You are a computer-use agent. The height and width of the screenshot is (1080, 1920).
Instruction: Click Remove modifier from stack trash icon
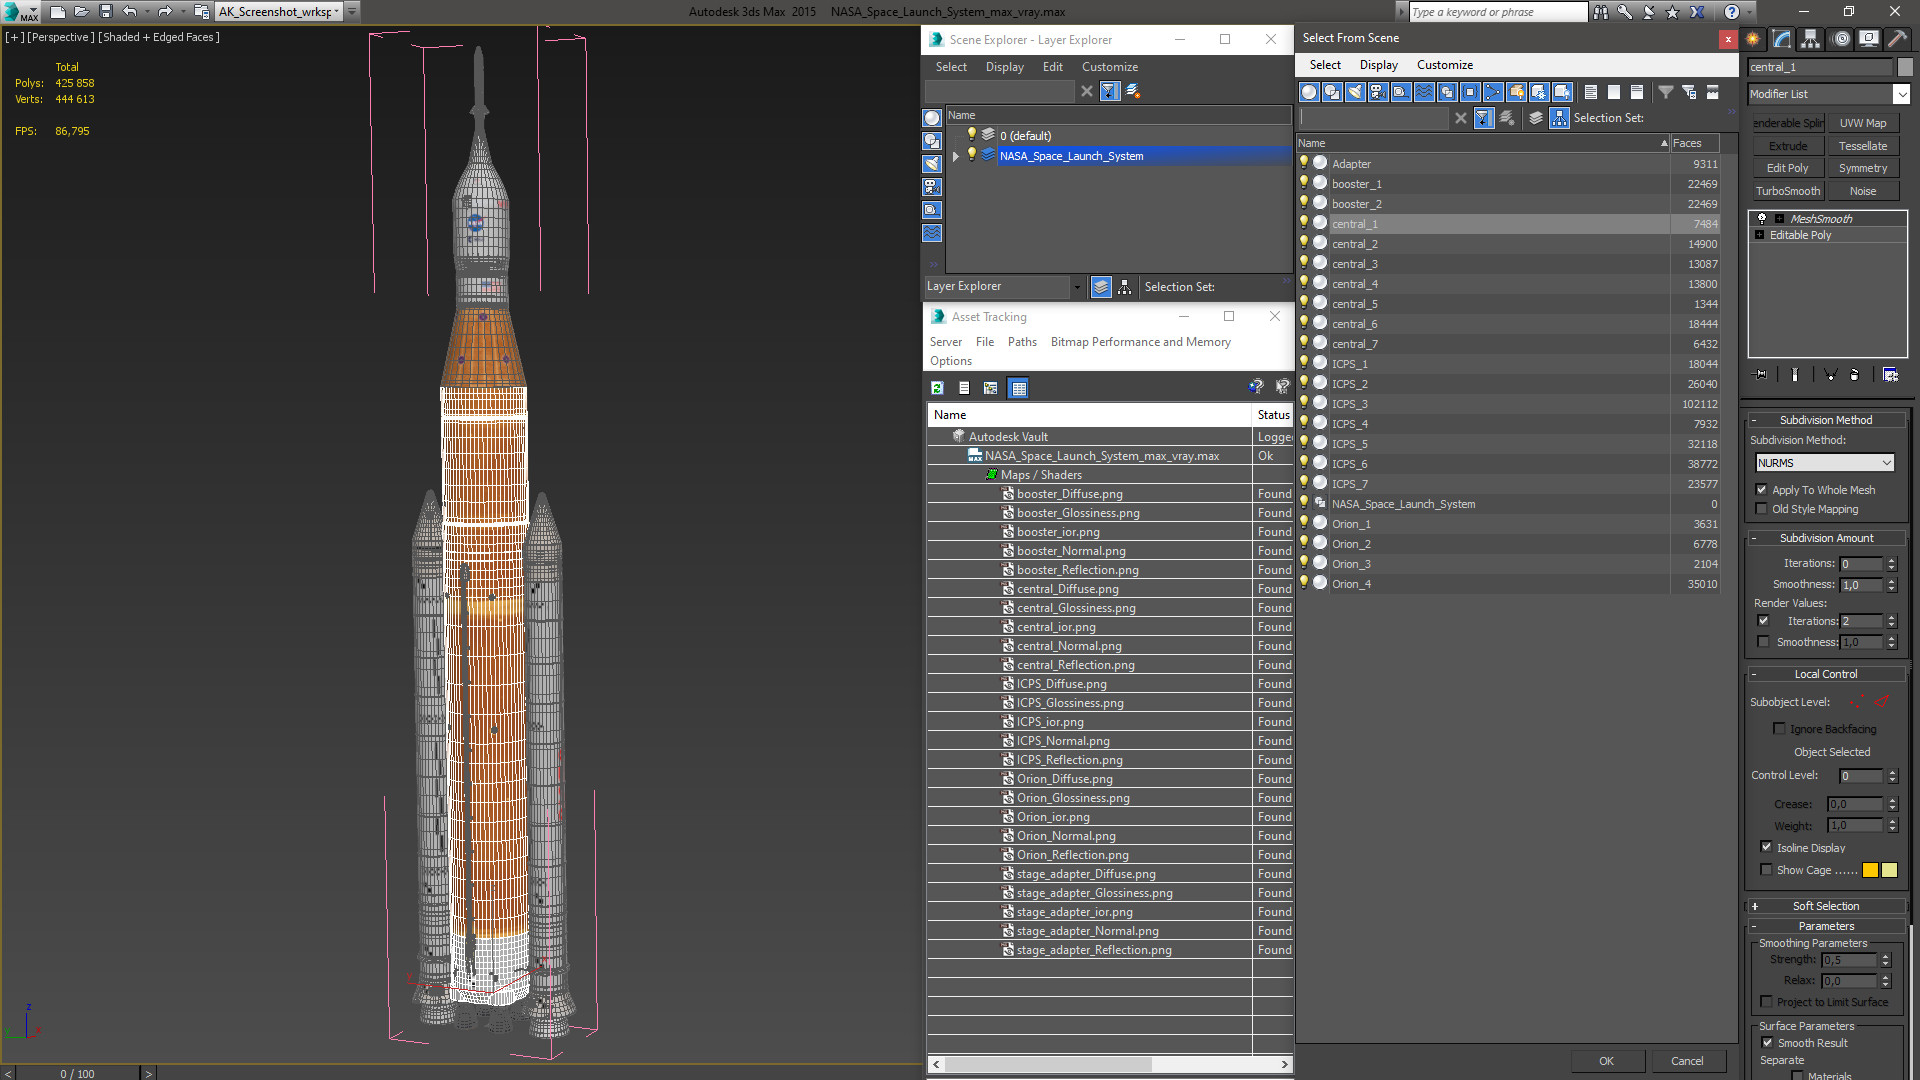[x=1854, y=374]
